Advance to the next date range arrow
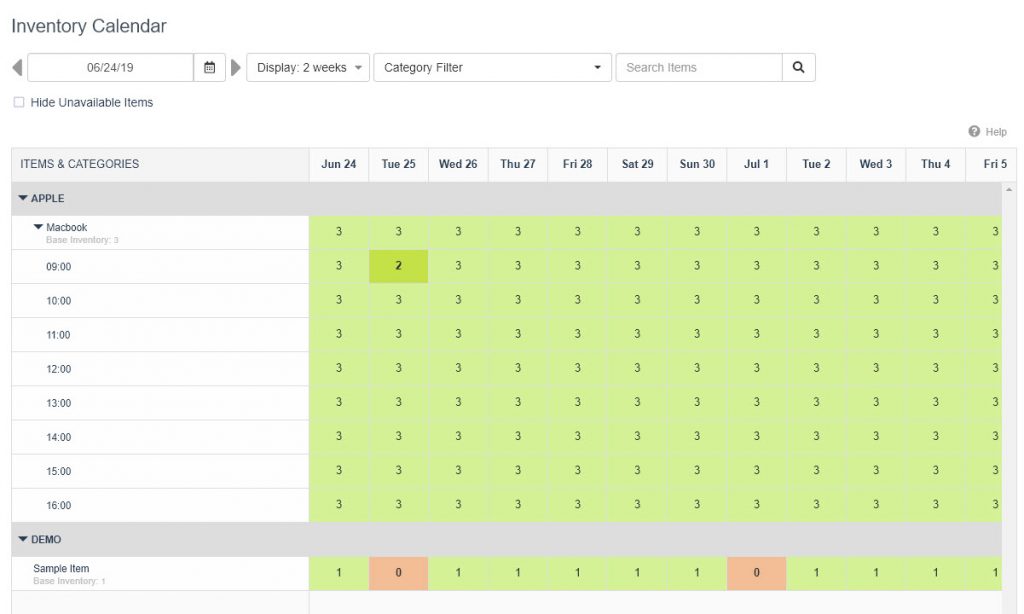Image resolution: width=1024 pixels, height=614 pixels. click(x=236, y=67)
